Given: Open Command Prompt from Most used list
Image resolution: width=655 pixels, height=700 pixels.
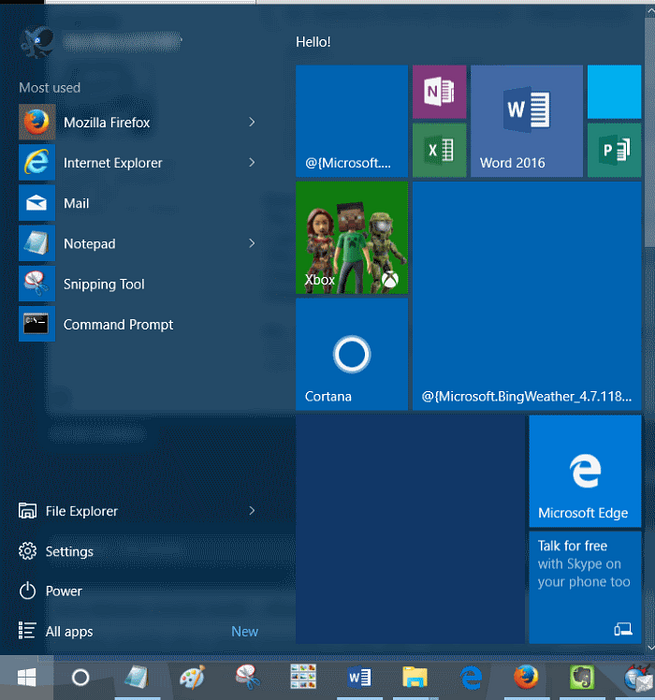Looking at the screenshot, I should click(118, 325).
